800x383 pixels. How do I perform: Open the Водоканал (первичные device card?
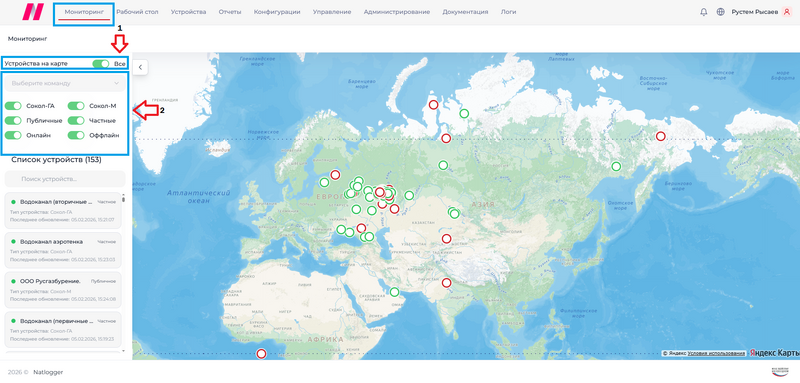point(63,329)
